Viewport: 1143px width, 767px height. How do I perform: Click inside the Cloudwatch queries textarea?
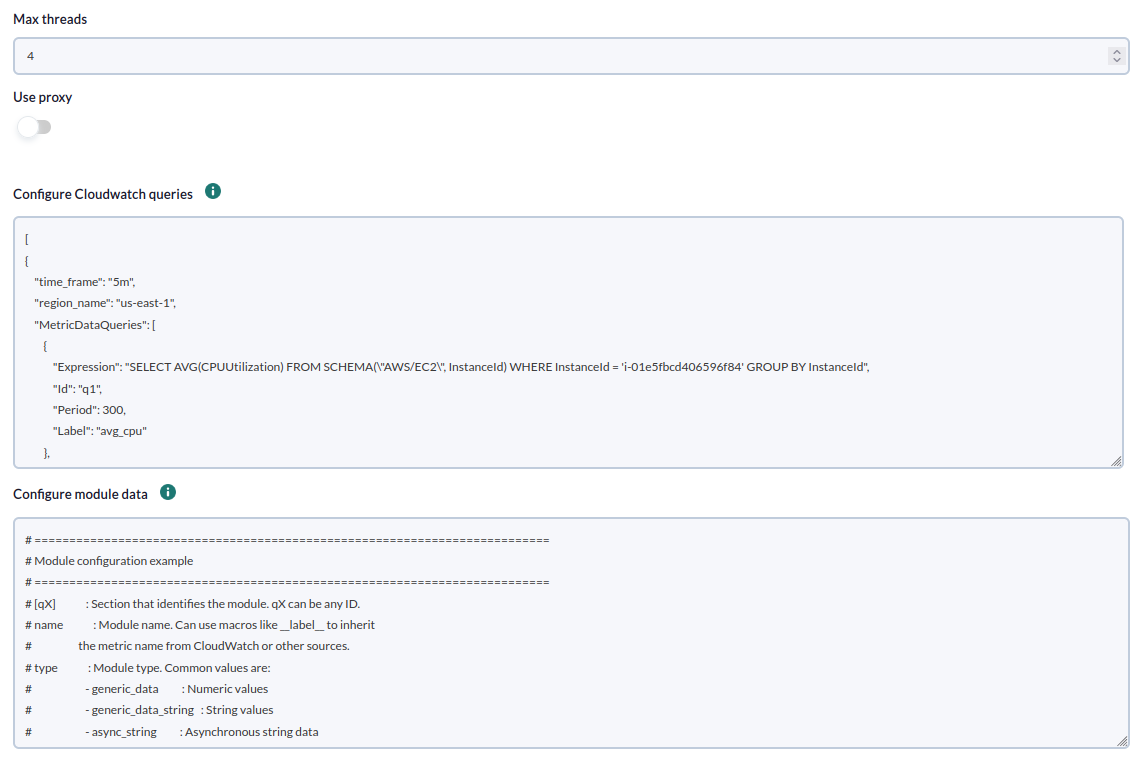(x=568, y=342)
